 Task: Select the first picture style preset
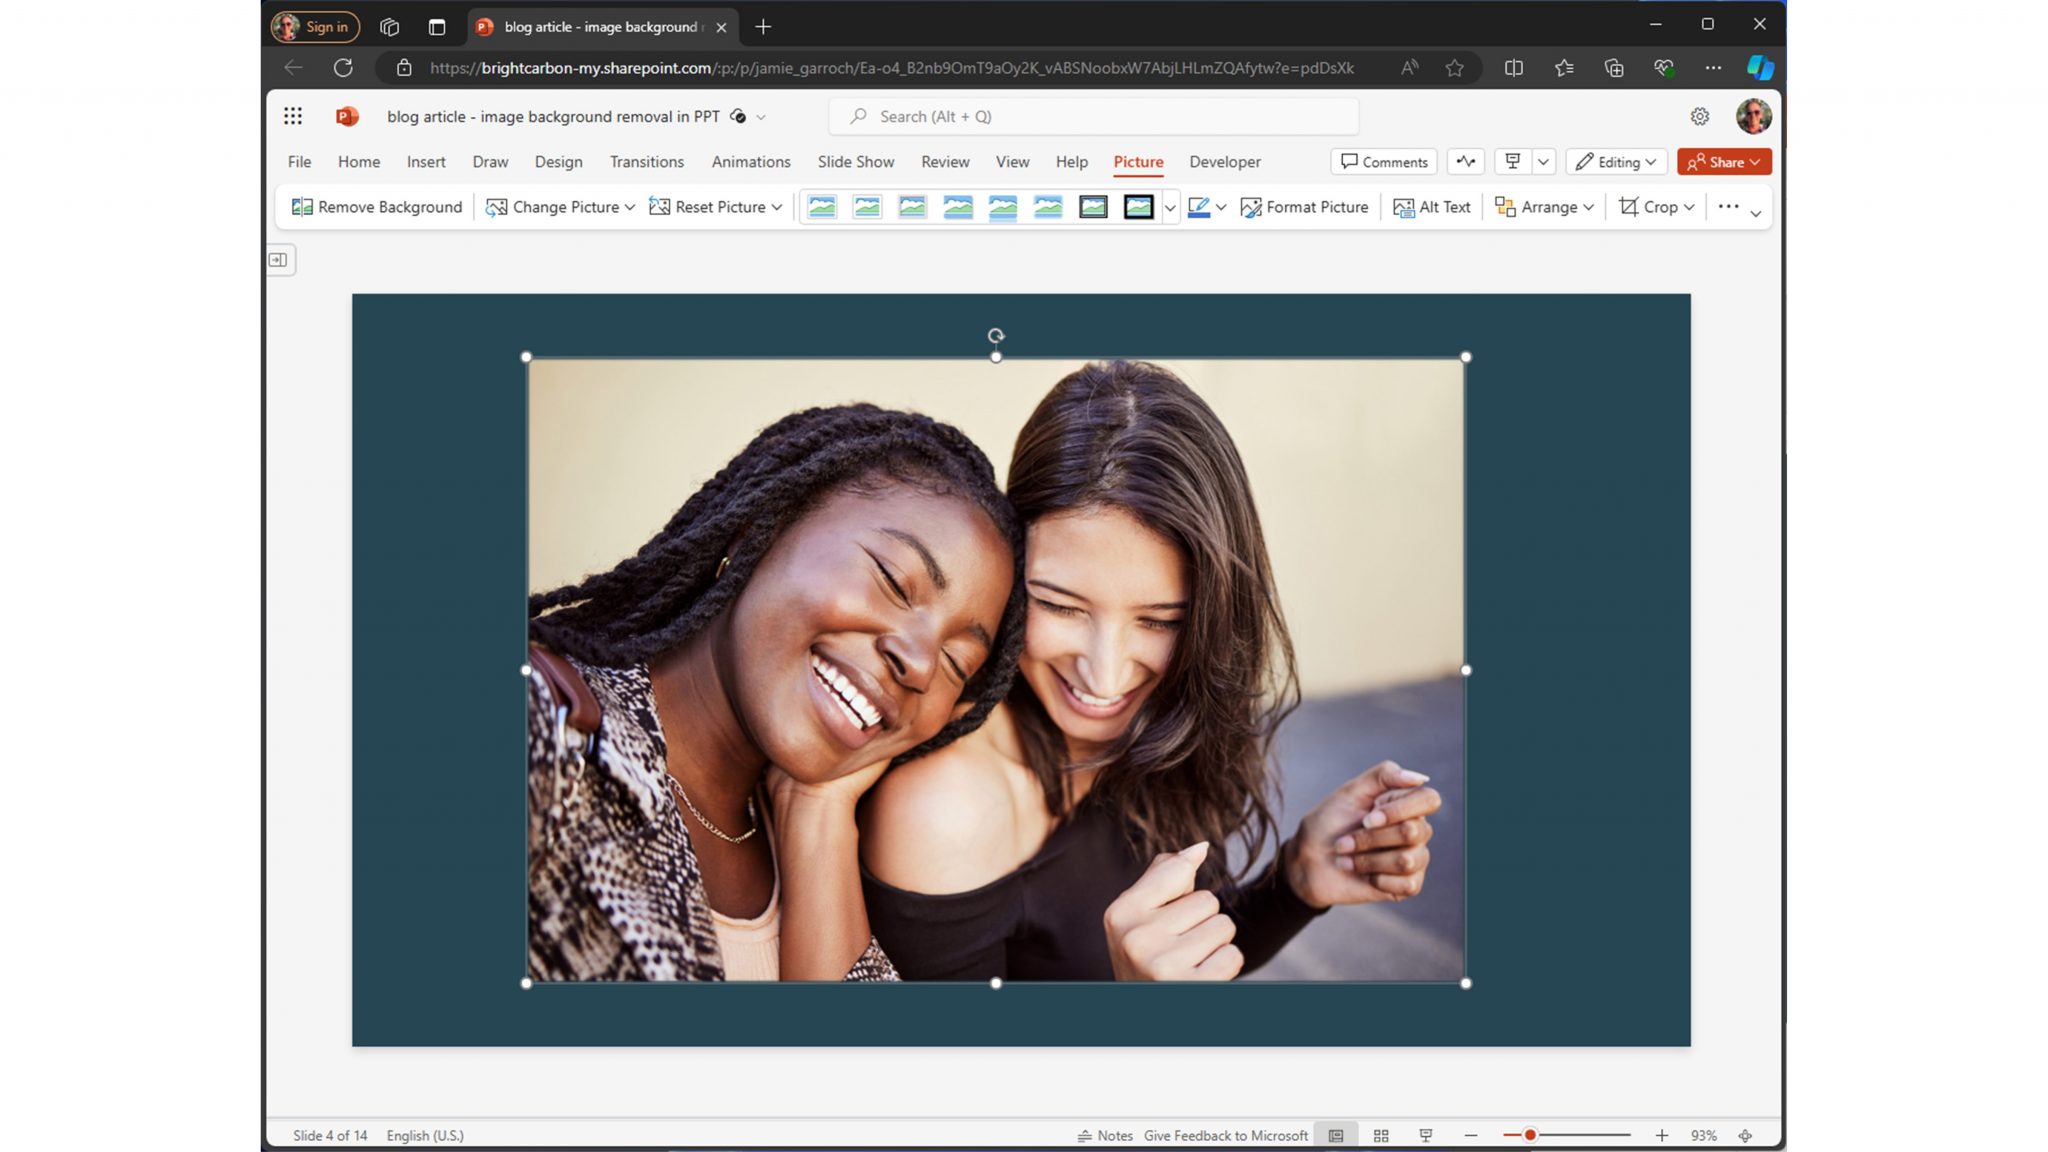click(822, 207)
